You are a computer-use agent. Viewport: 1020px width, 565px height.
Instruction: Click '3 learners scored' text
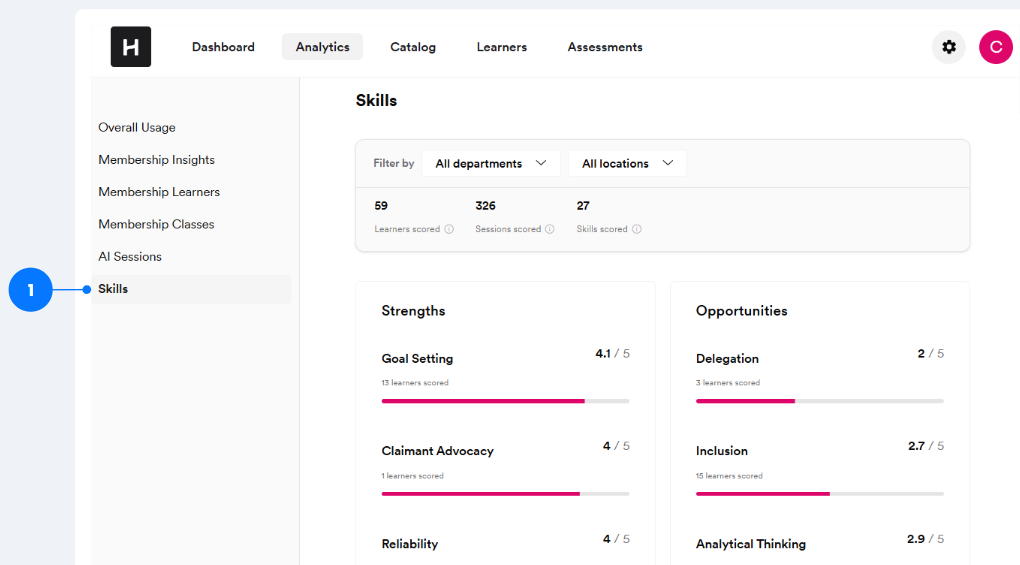728,383
